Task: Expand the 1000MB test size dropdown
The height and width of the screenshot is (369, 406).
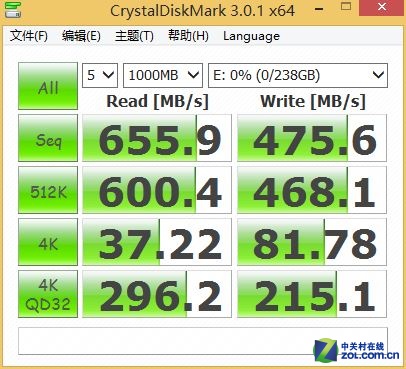Action: (x=163, y=75)
